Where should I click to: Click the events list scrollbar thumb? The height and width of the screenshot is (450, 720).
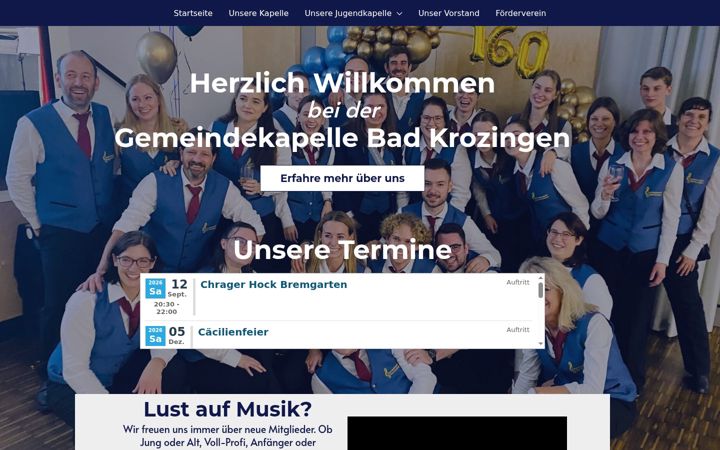click(x=540, y=290)
